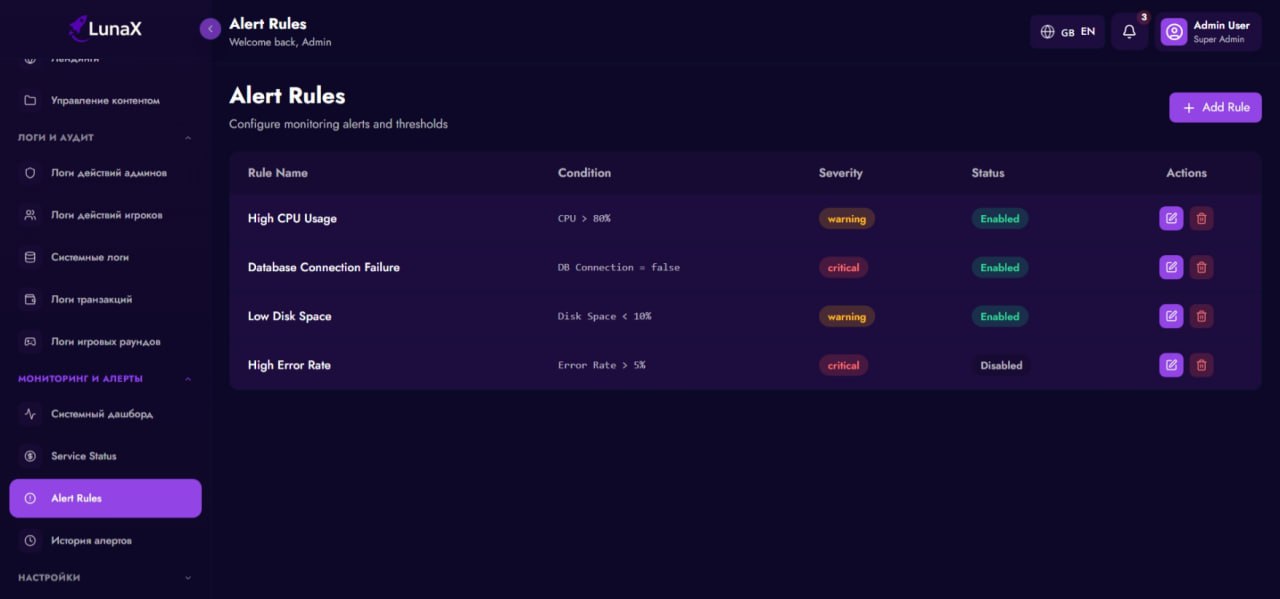Viewport: 1280px width, 599px height.
Task: Click the Status column header
Action: point(988,173)
